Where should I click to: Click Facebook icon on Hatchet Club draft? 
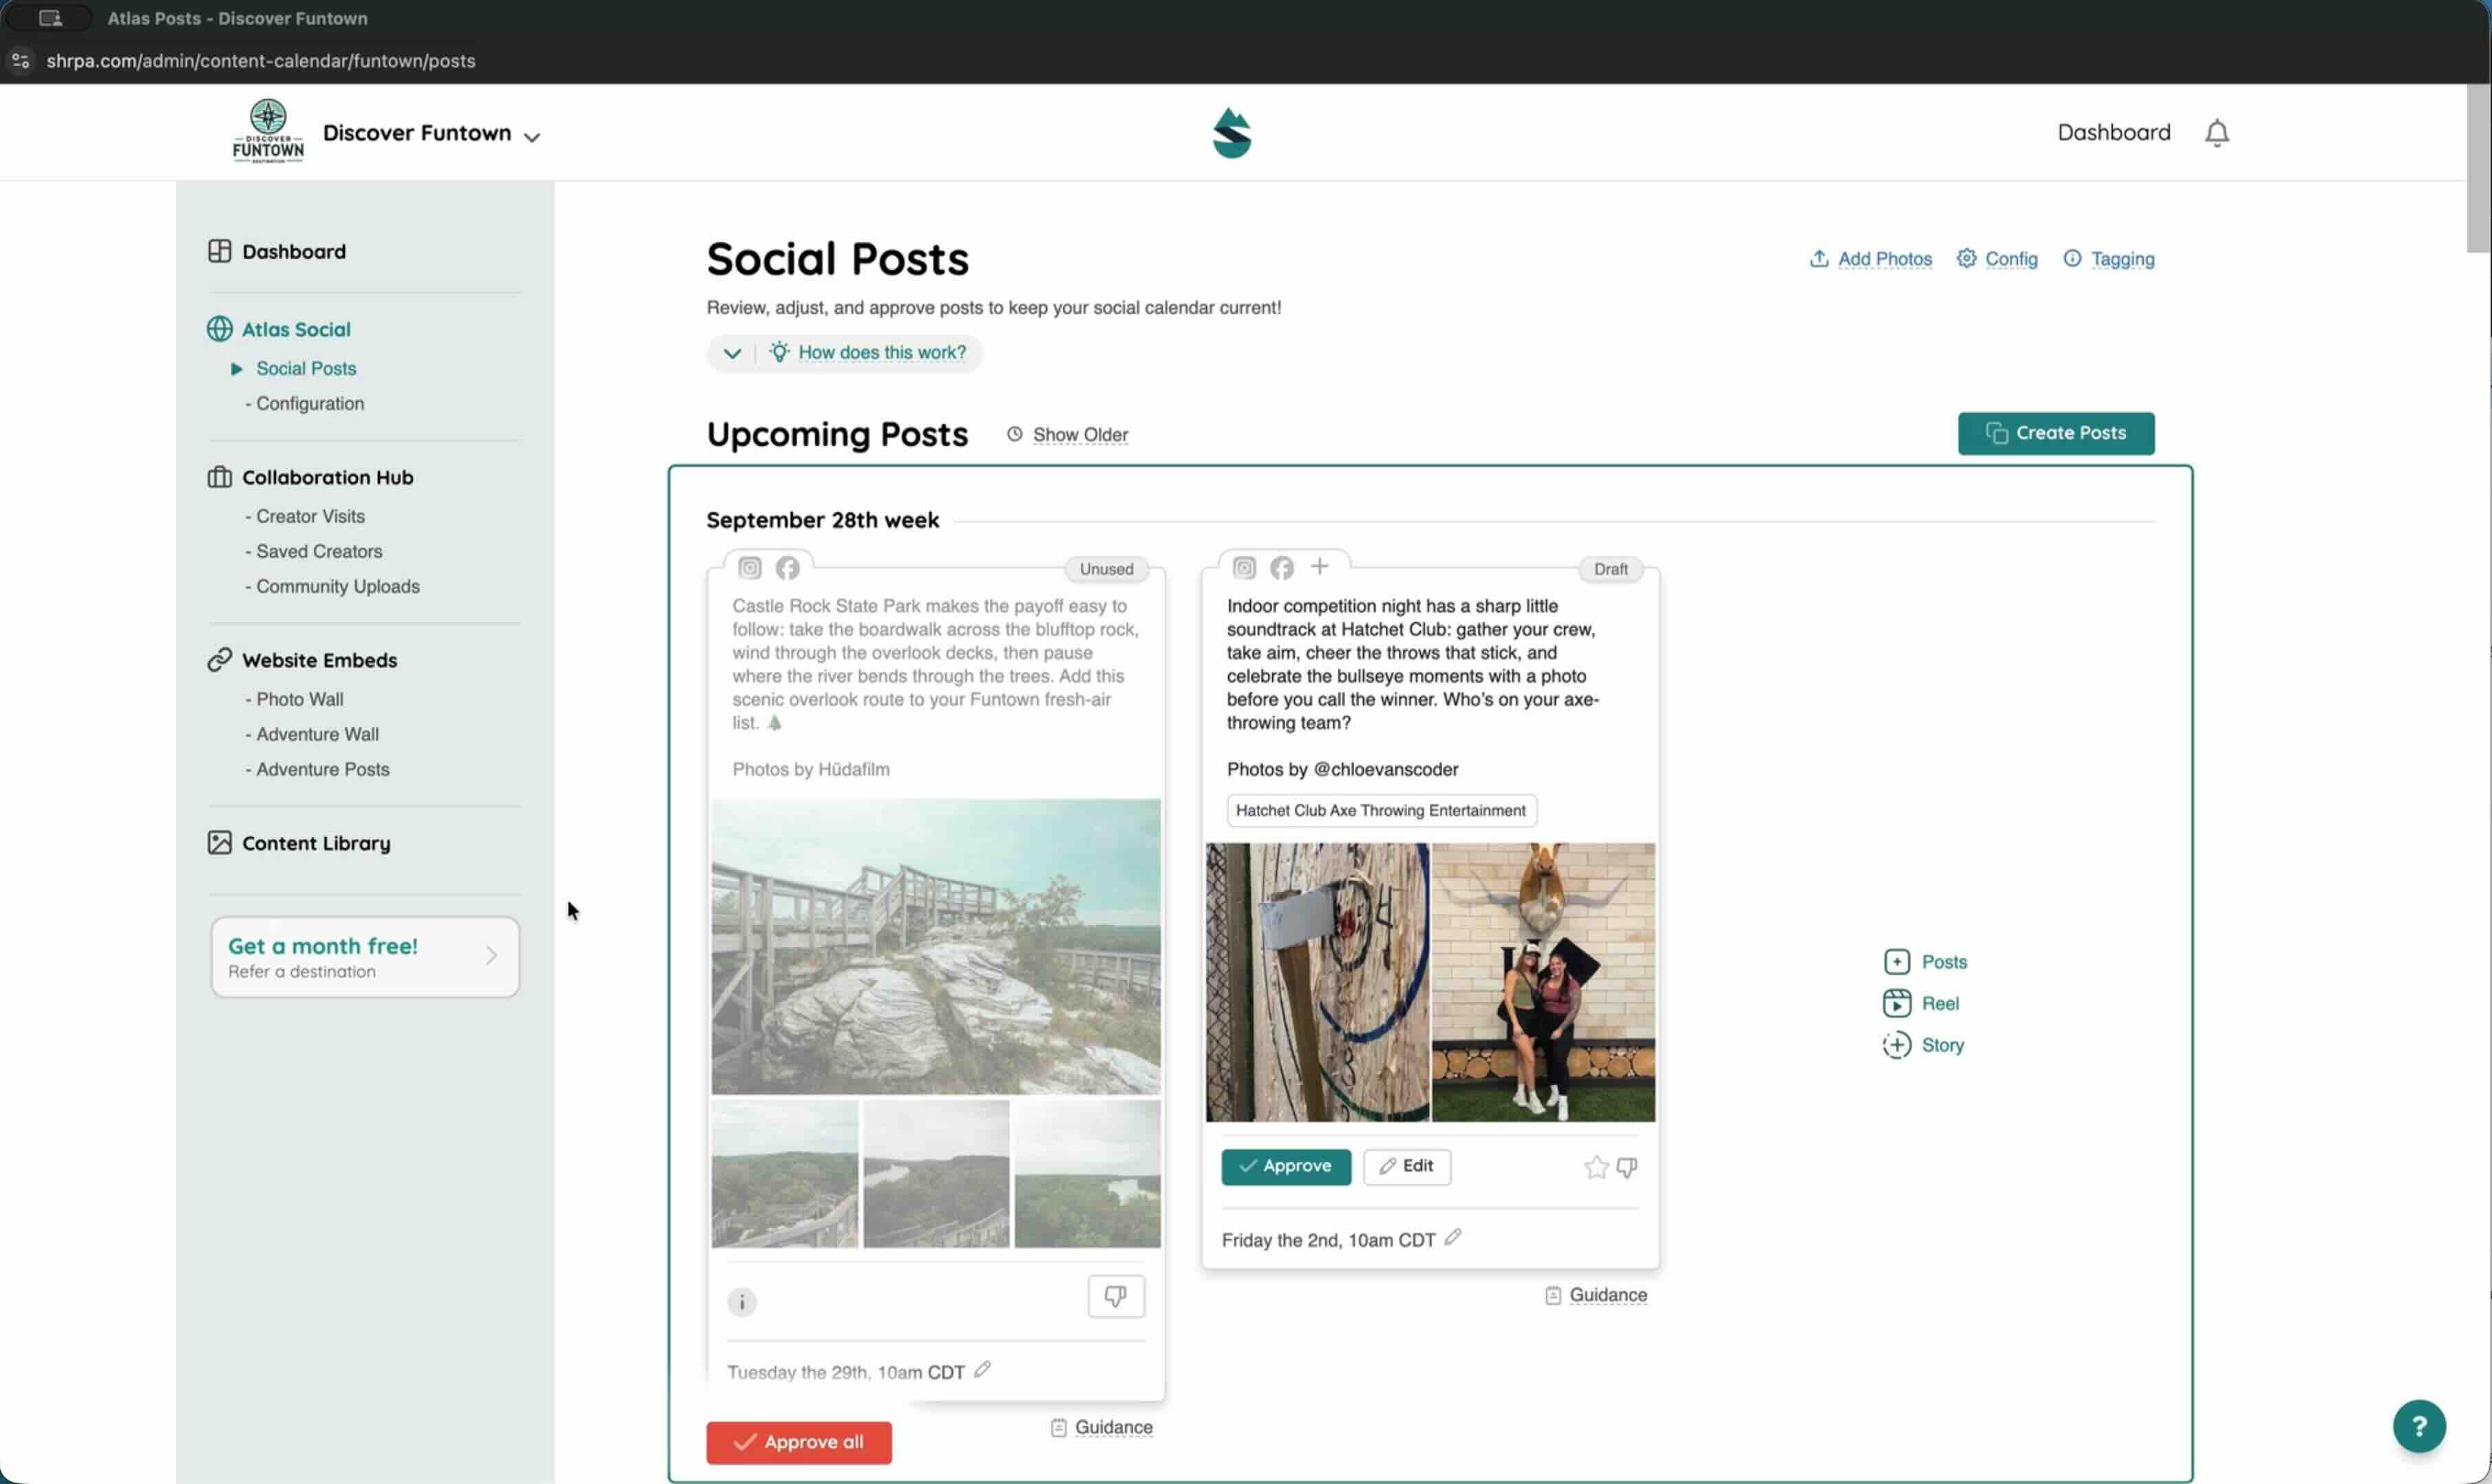[x=1282, y=568]
